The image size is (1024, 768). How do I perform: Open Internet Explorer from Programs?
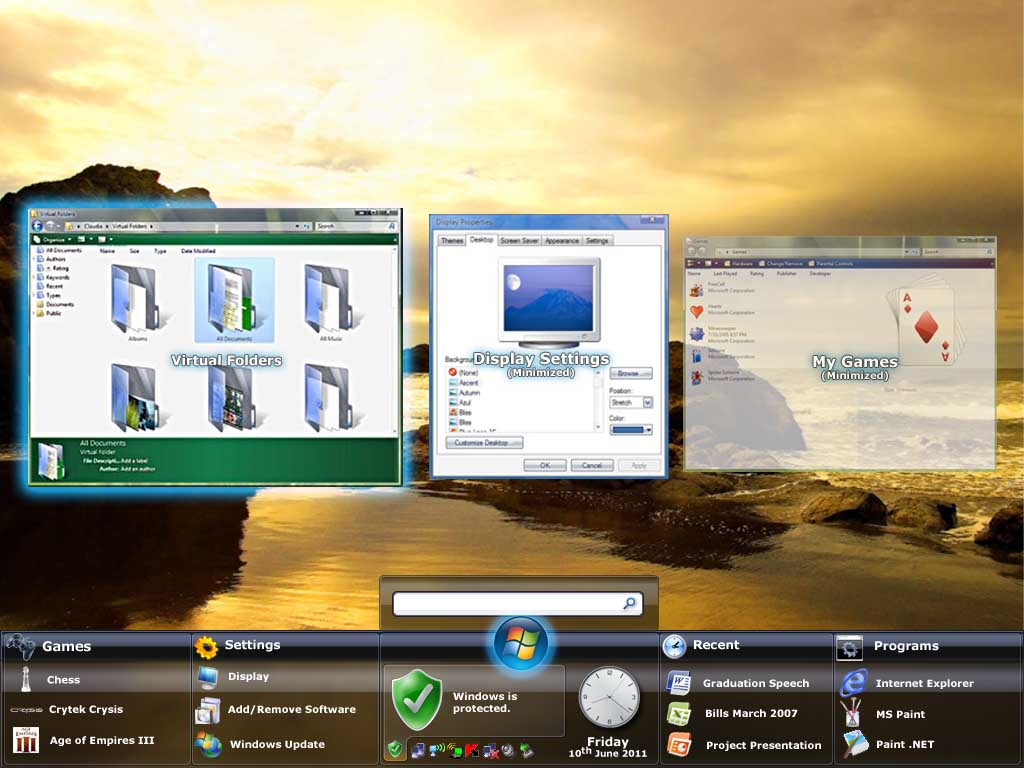pos(923,684)
